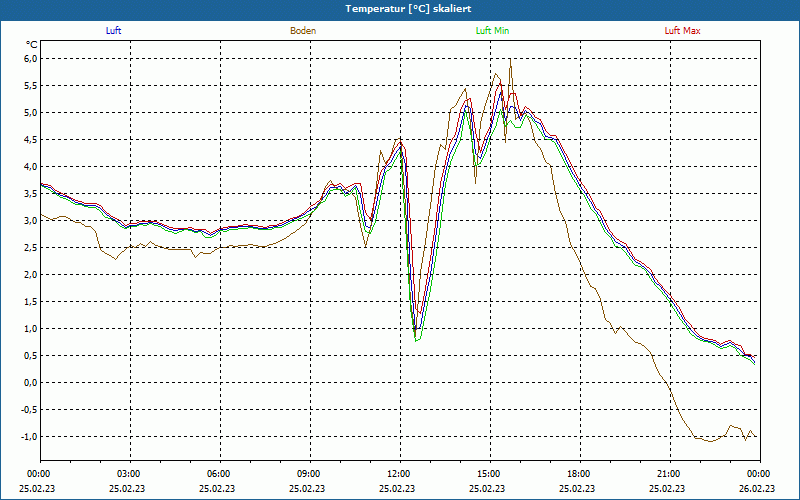Viewport: 800px width, 500px height.
Task: Click the '12:00' time axis label
Action: [398, 474]
